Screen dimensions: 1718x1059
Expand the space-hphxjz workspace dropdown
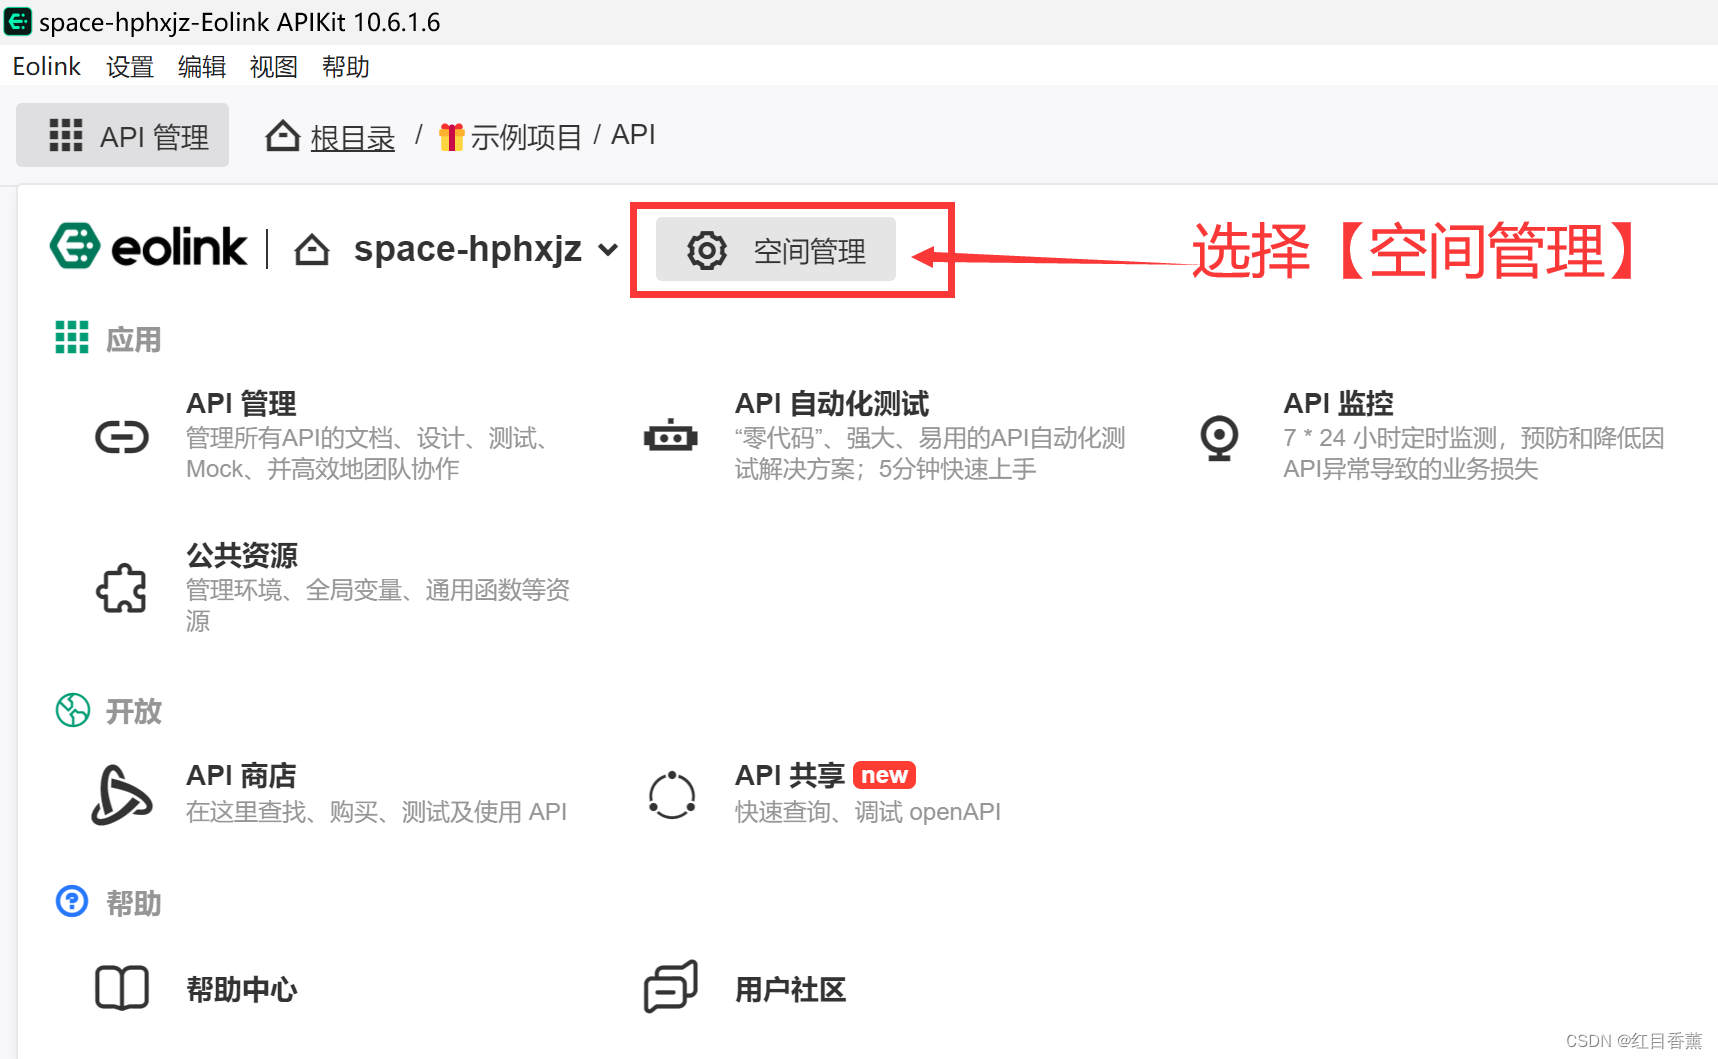coord(608,250)
